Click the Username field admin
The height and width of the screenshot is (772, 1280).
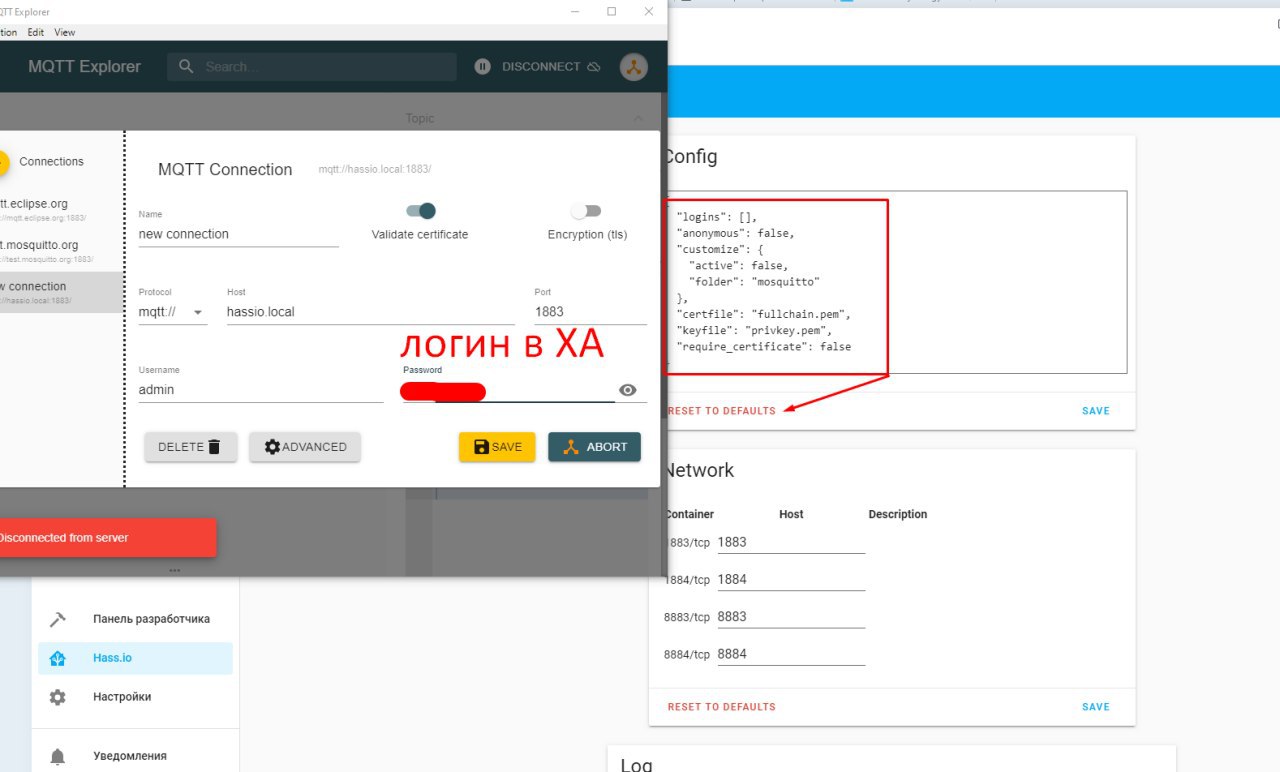click(x=260, y=390)
